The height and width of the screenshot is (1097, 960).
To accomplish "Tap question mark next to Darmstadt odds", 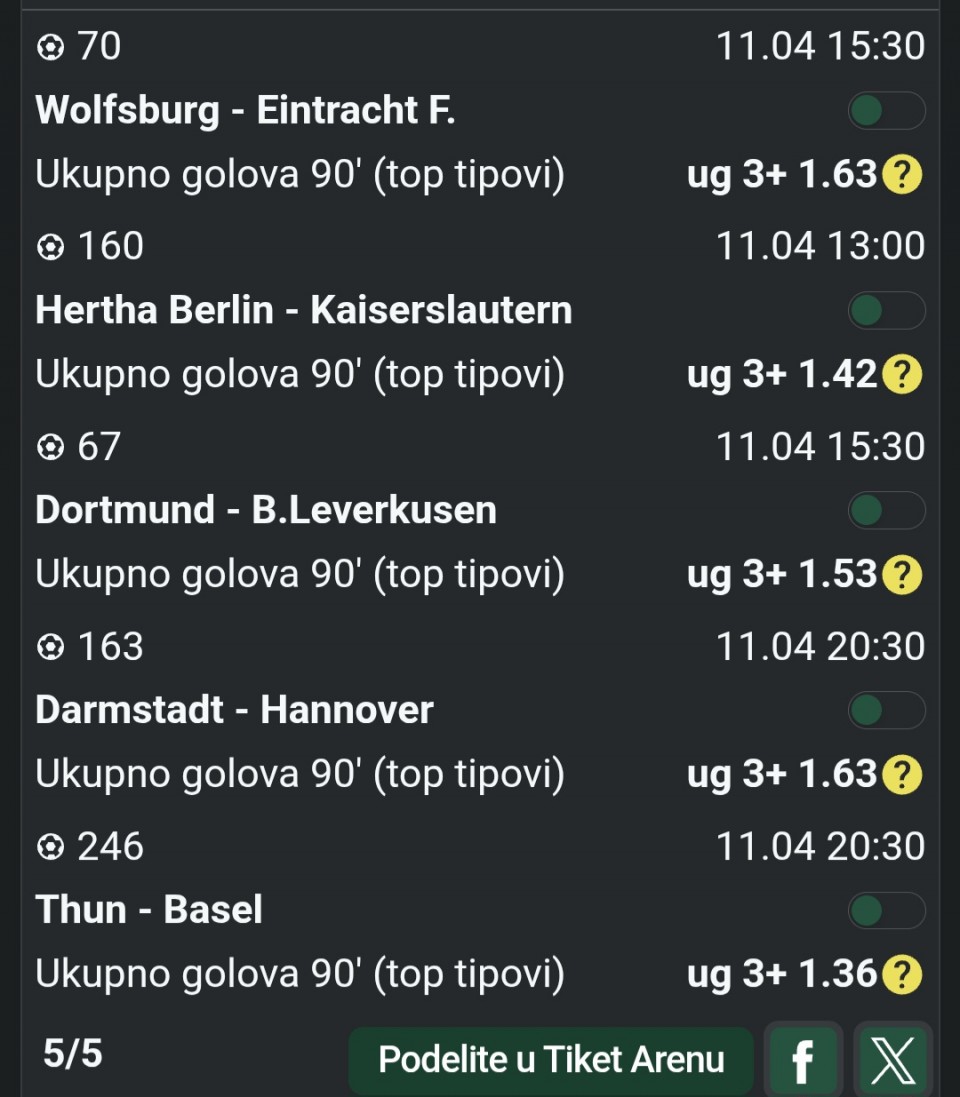I will (902, 776).
